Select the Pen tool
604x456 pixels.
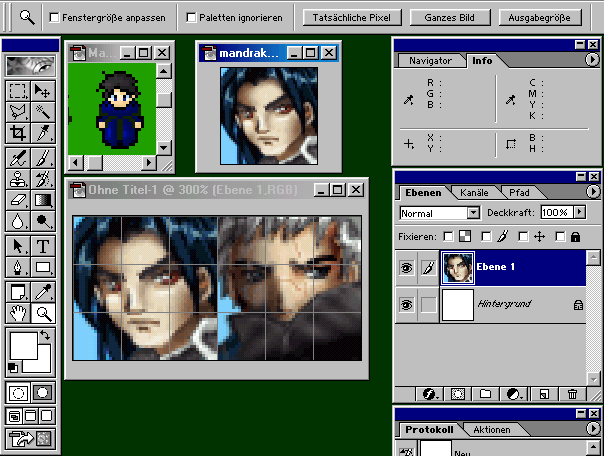click(x=18, y=267)
